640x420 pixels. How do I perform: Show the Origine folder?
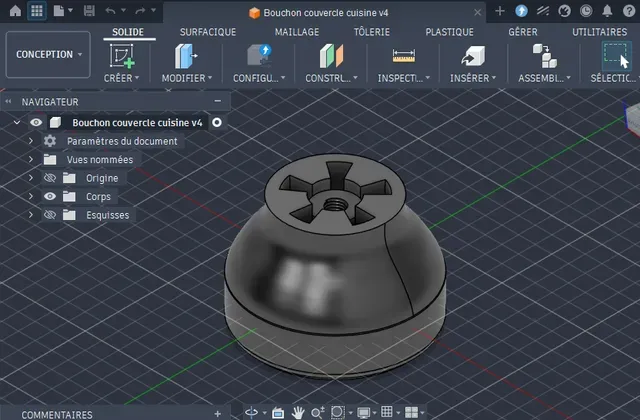coord(50,178)
